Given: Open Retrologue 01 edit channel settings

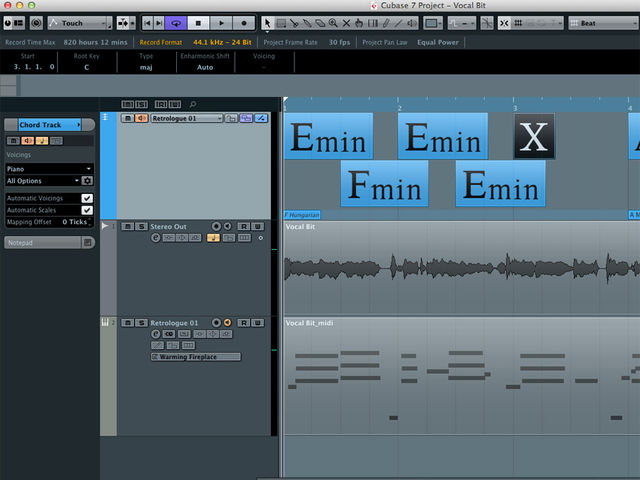Looking at the screenshot, I should 156,334.
